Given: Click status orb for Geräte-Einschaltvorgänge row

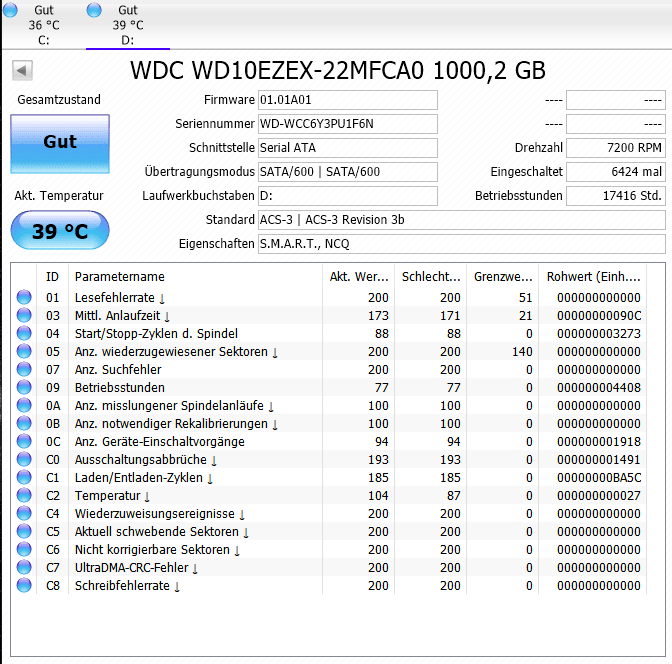Looking at the screenshot, I should [24, 441].
